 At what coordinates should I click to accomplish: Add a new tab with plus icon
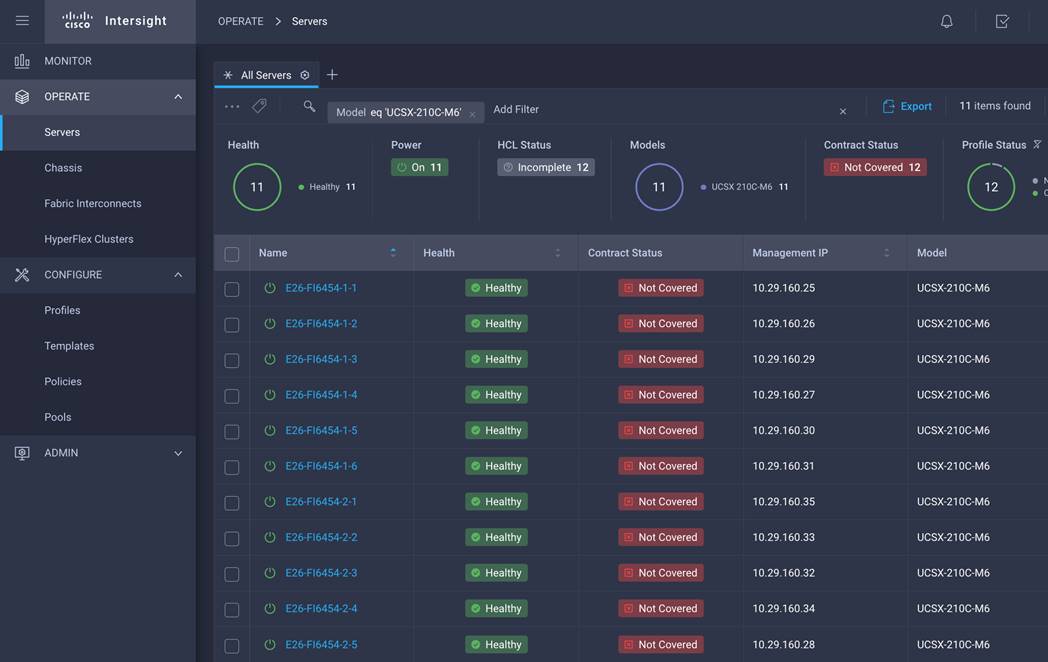point(332,74)
